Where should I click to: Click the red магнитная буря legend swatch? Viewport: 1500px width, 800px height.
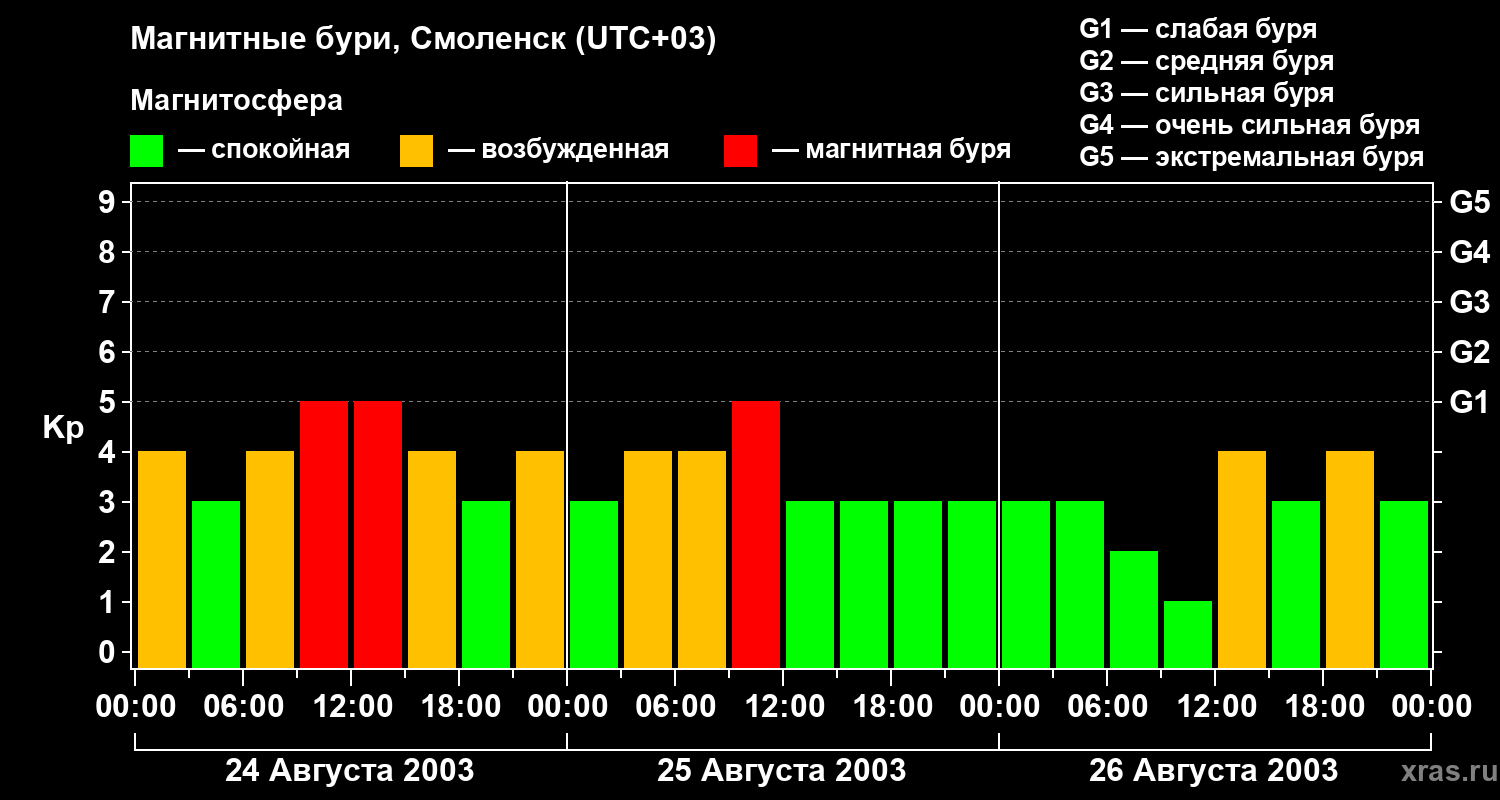tap(740, 151)
